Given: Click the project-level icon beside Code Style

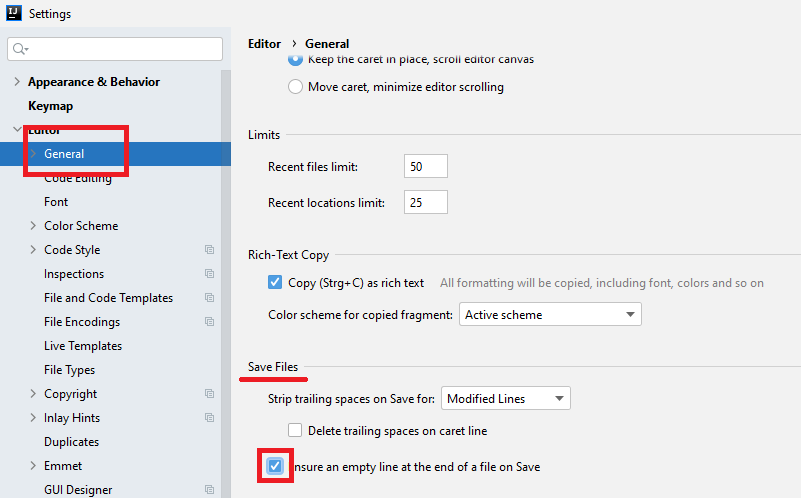Looking at the screenshot, I should point(209,250).
